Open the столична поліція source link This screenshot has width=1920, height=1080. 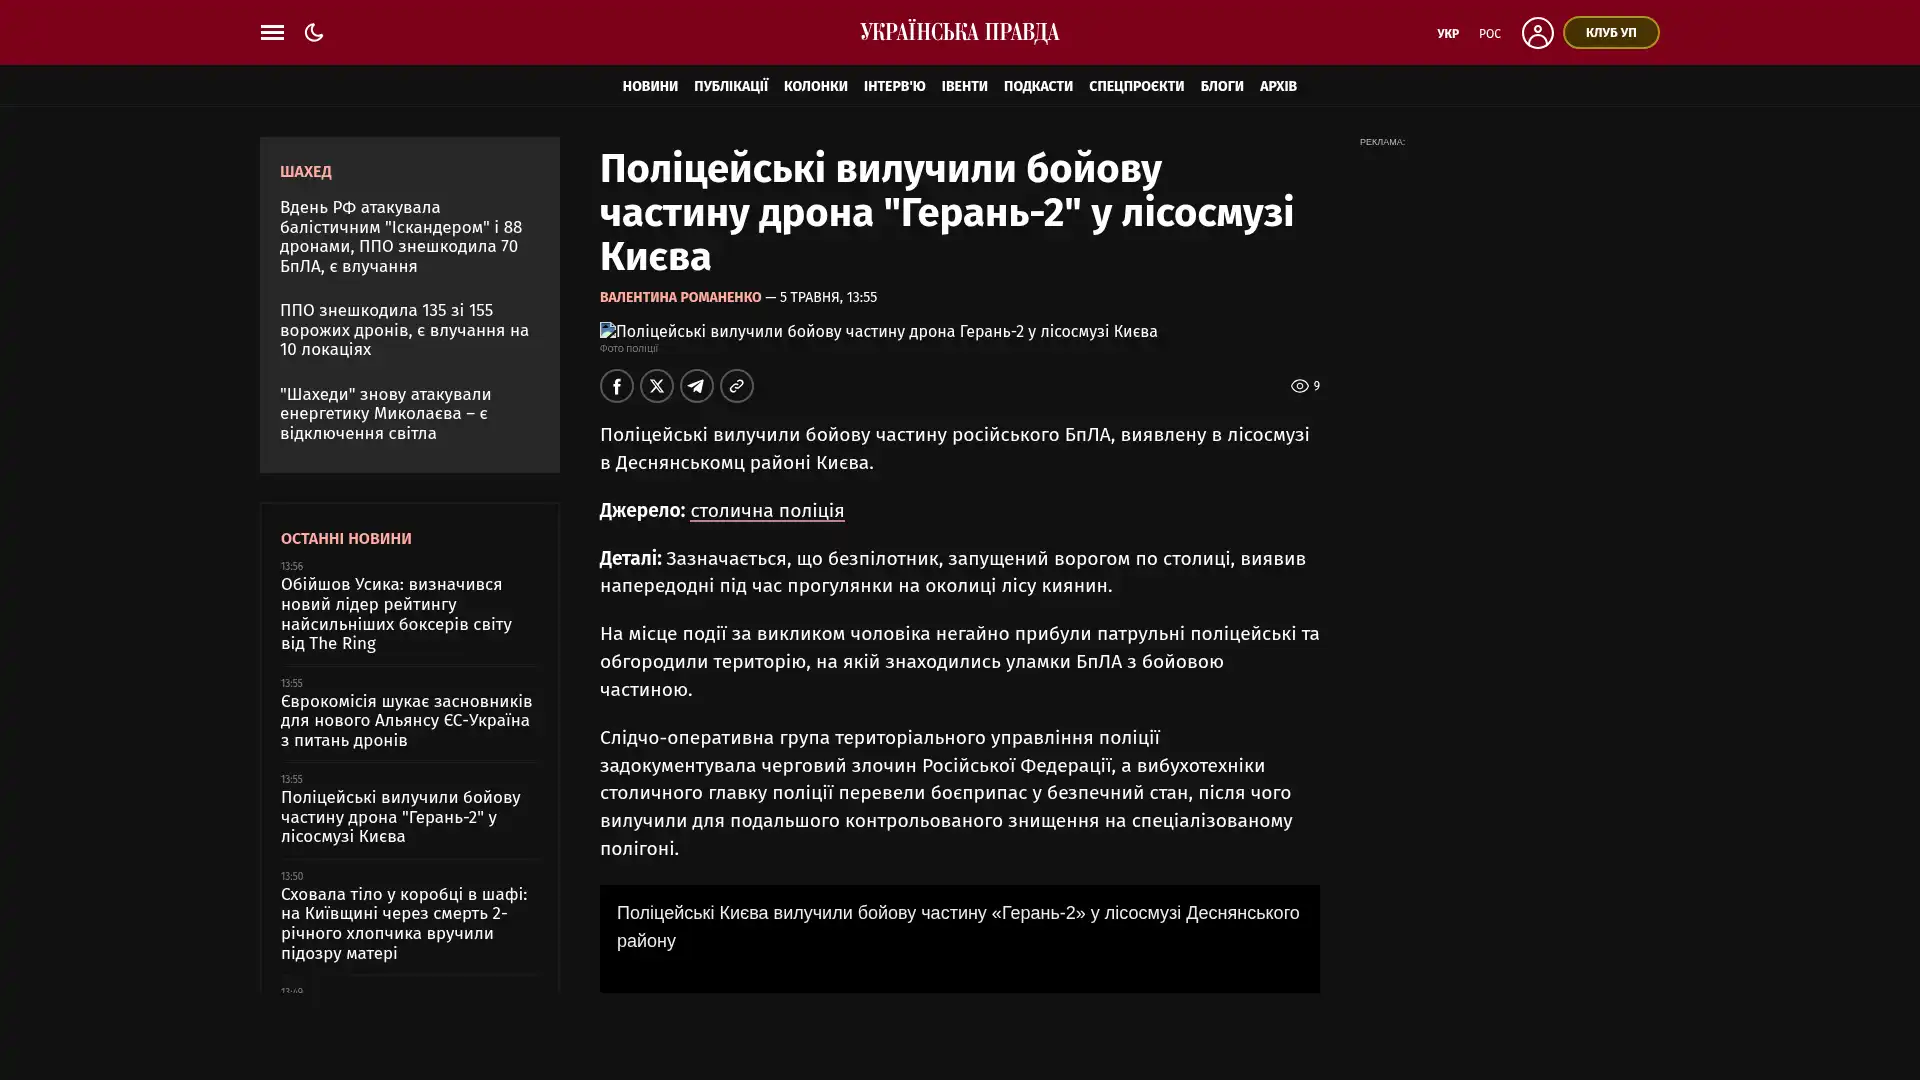tap(767, 511)
